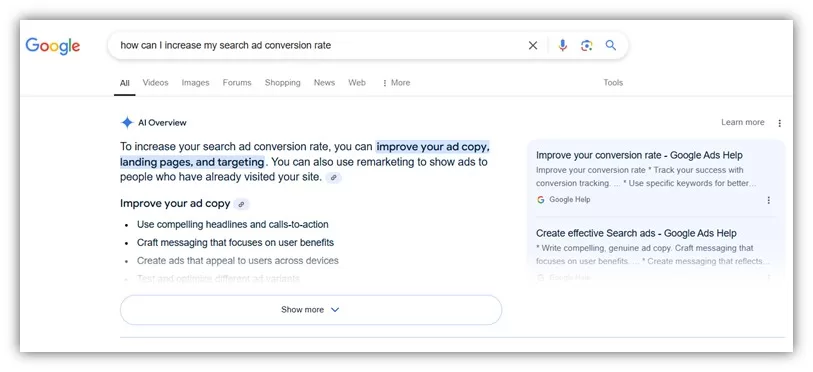Click the Improve your ad copy heading
Image resolution: width=813 pixels, height=372 pixels.
175,203
